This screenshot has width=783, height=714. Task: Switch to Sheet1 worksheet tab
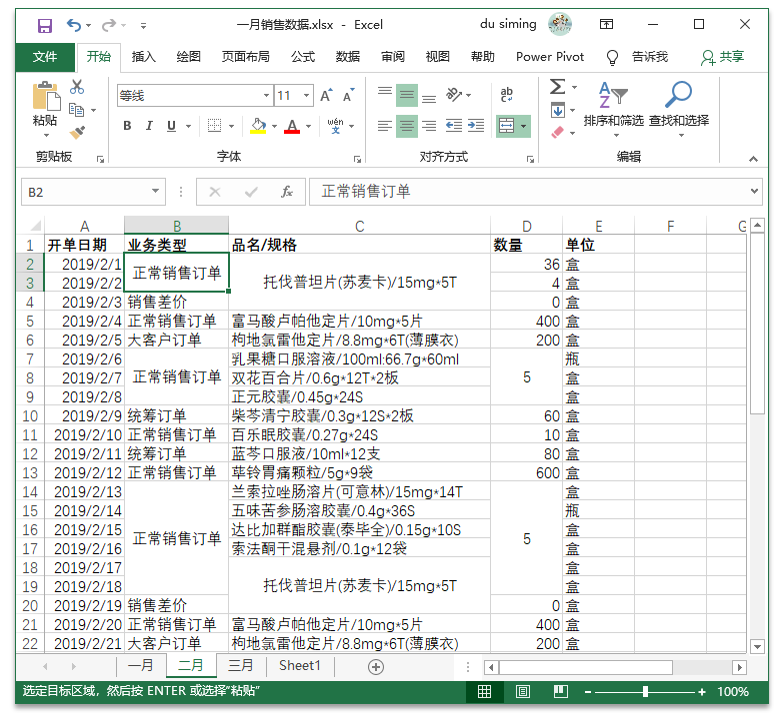pyautogui.click(x=300, y=666)
